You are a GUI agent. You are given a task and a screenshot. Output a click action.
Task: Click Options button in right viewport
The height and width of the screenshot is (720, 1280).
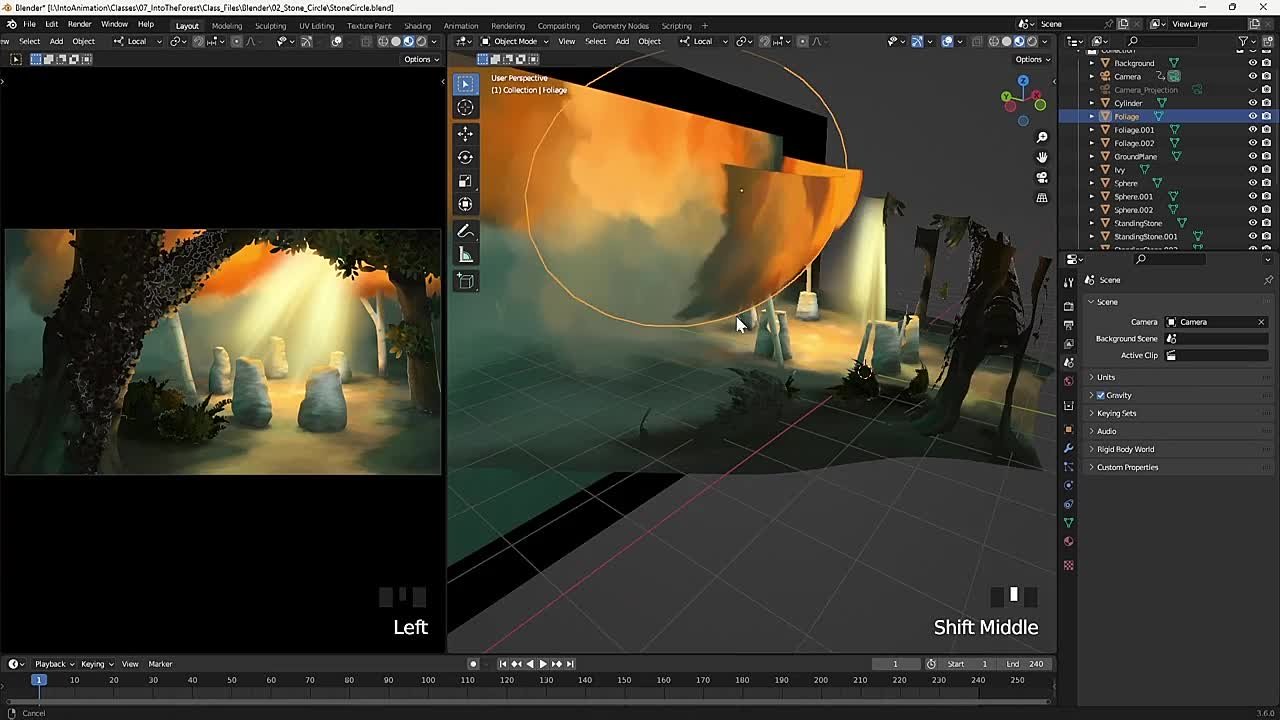pyautogui.click(x=1033, y=59)
